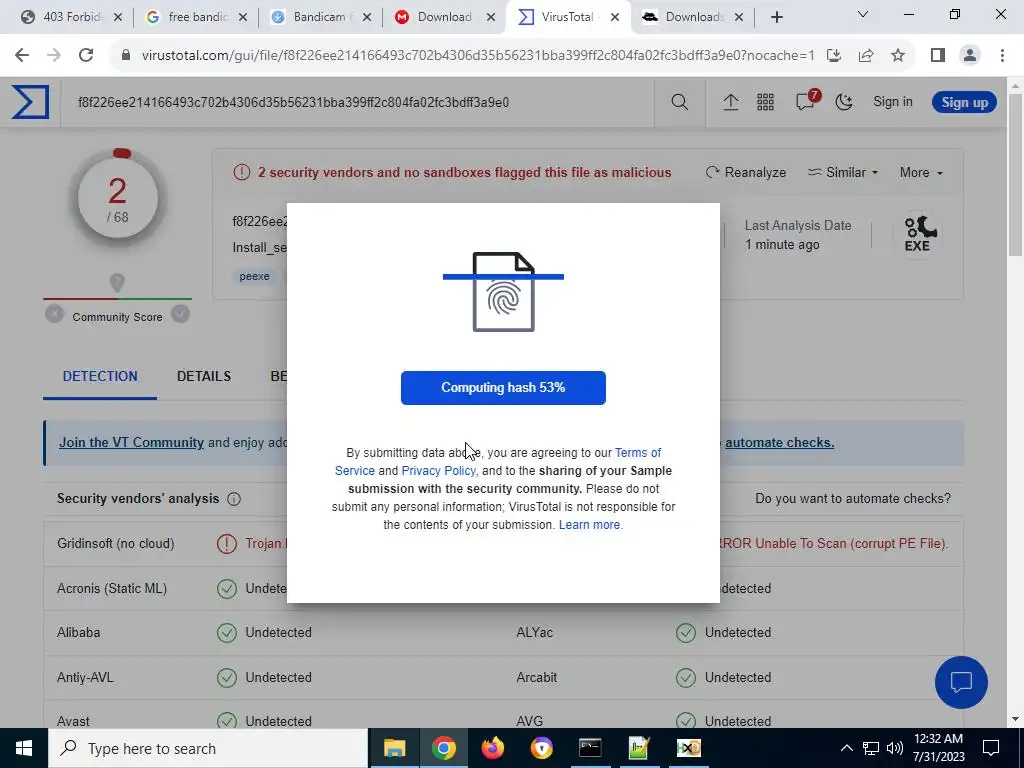Click ALYac vendor name
The image size is (1024, 768).
(534, 633)
